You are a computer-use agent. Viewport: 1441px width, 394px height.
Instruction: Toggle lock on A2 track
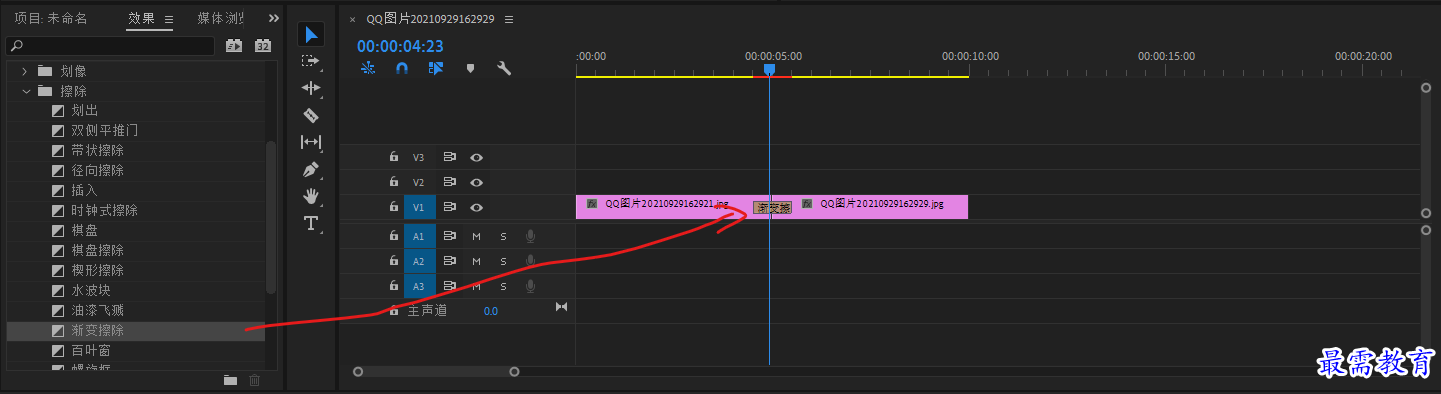[394, 261]
